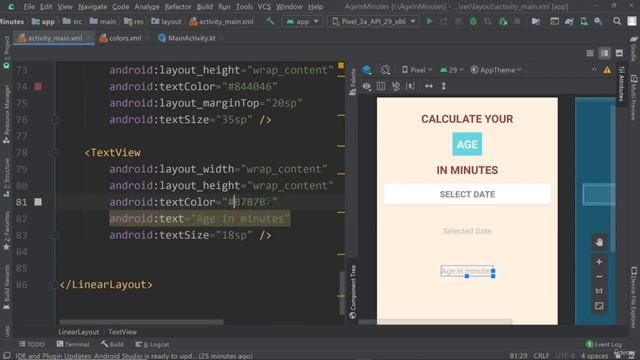Viewport: 640px width, 360px height.
Task: Zoom out the preview with minus button
Action: coord(599,276)
